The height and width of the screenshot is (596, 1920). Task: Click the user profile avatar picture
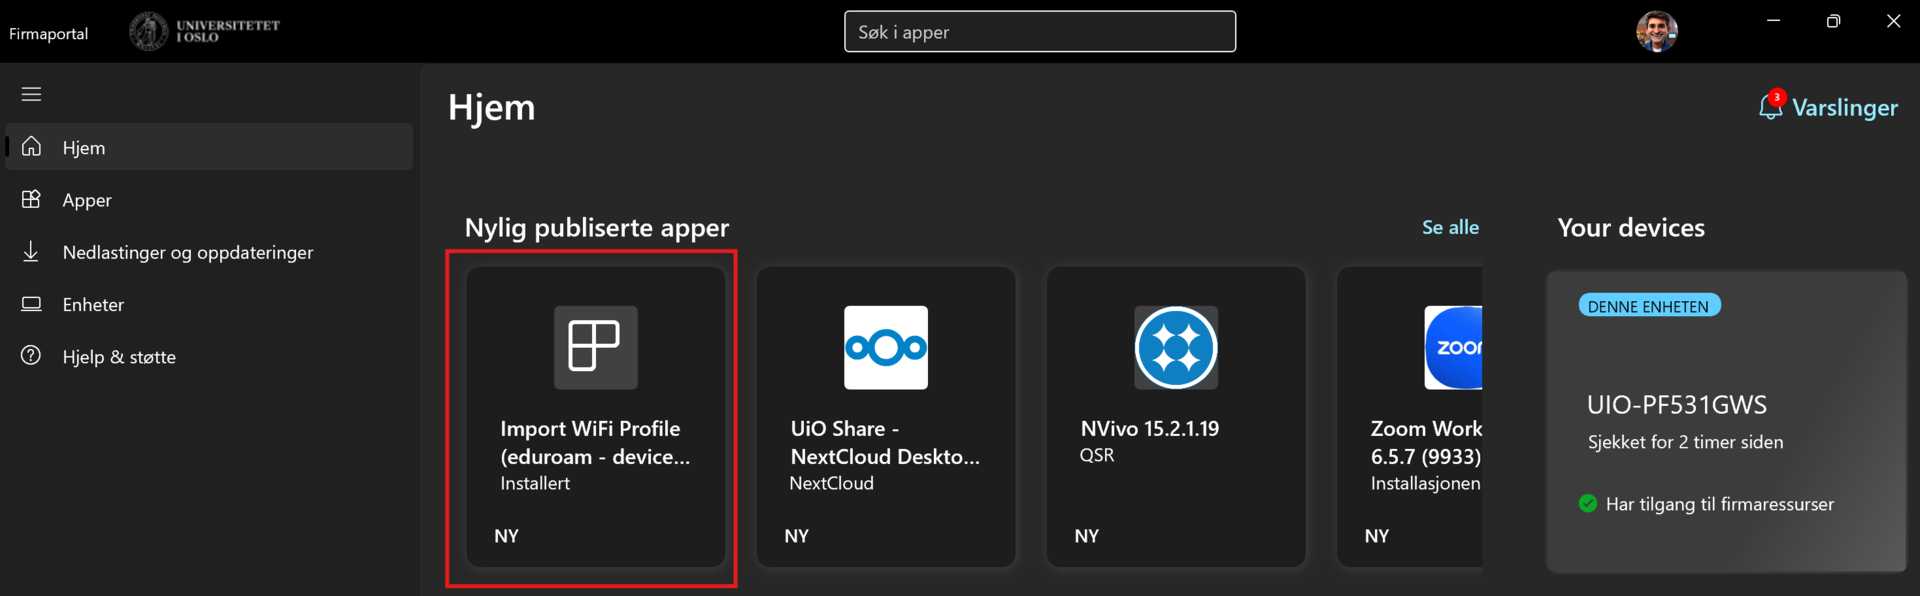1656,32
